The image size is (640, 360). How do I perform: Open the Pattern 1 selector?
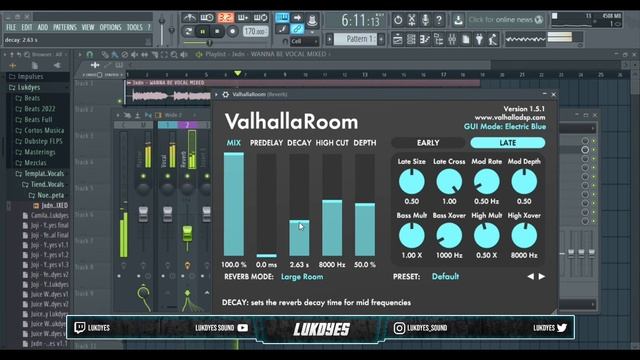(x=355, y=39)
